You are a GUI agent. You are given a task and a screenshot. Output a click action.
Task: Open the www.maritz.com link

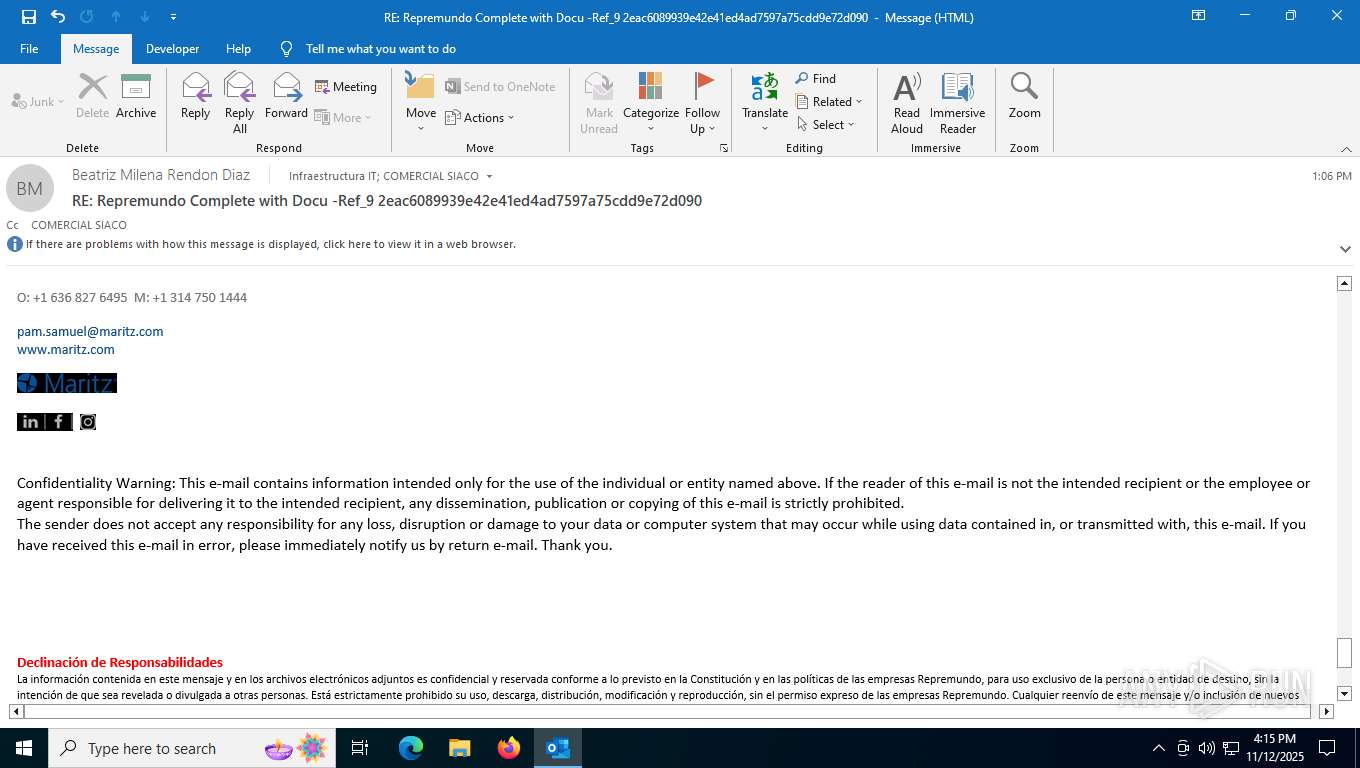(66, 349)
